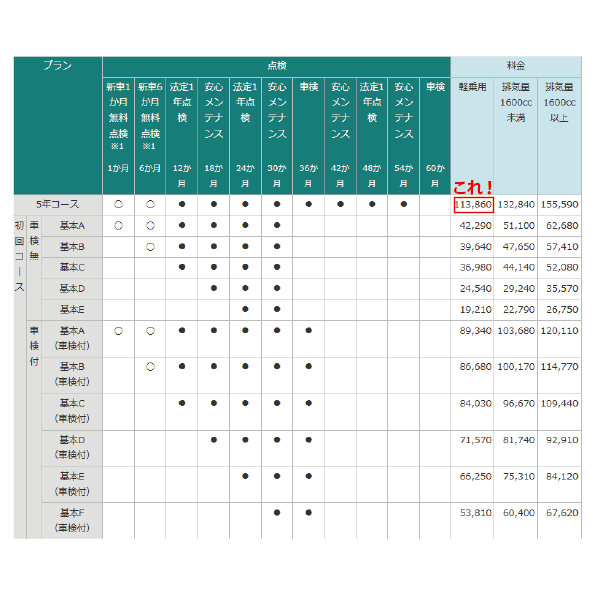Click the price 67,620 in last row
596x596 pixels.
(562, 513)
